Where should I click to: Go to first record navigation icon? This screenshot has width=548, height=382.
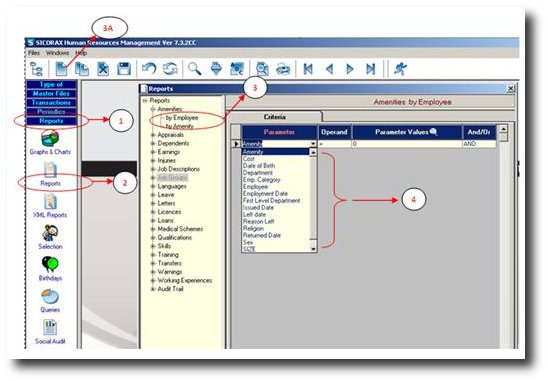308,69
